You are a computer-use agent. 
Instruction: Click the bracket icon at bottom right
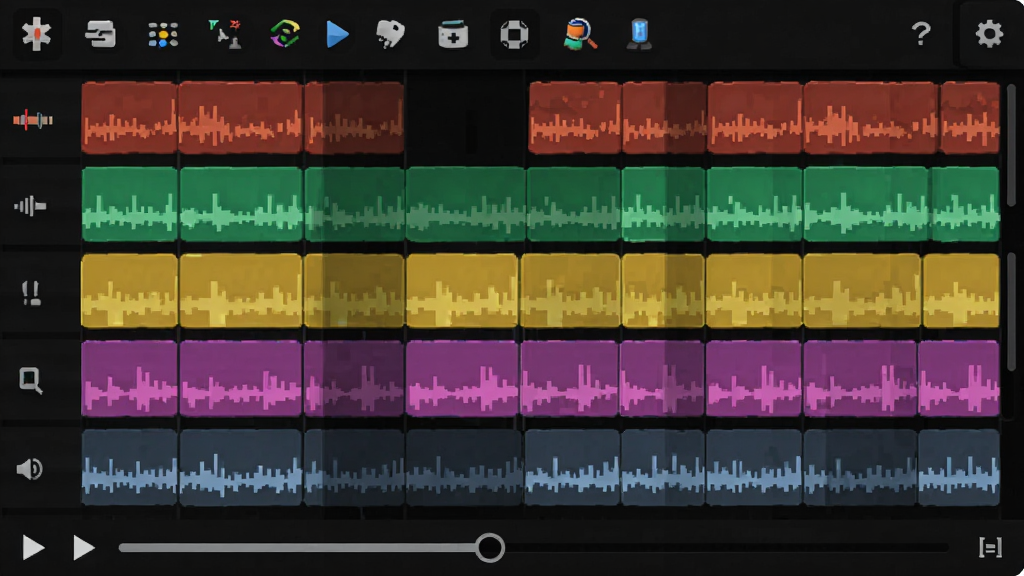tap(990, 547)
